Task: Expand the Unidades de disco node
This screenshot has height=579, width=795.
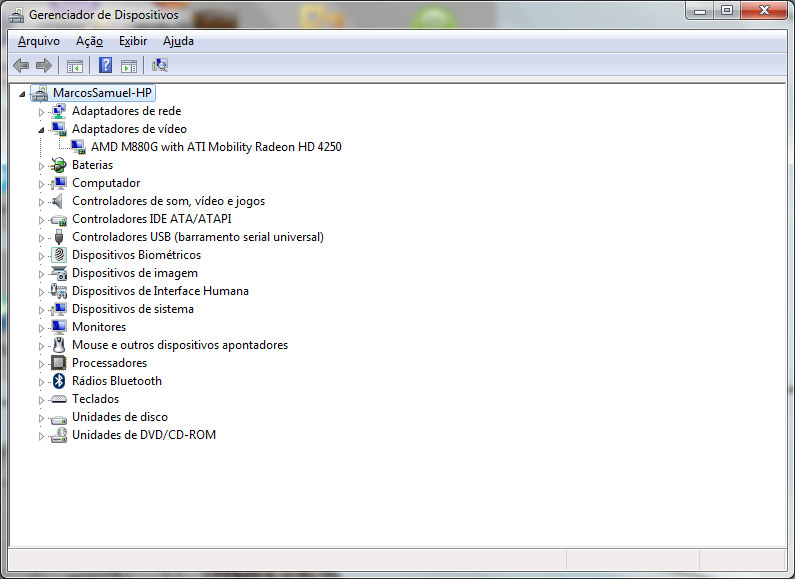Action: tap(42, 418)
